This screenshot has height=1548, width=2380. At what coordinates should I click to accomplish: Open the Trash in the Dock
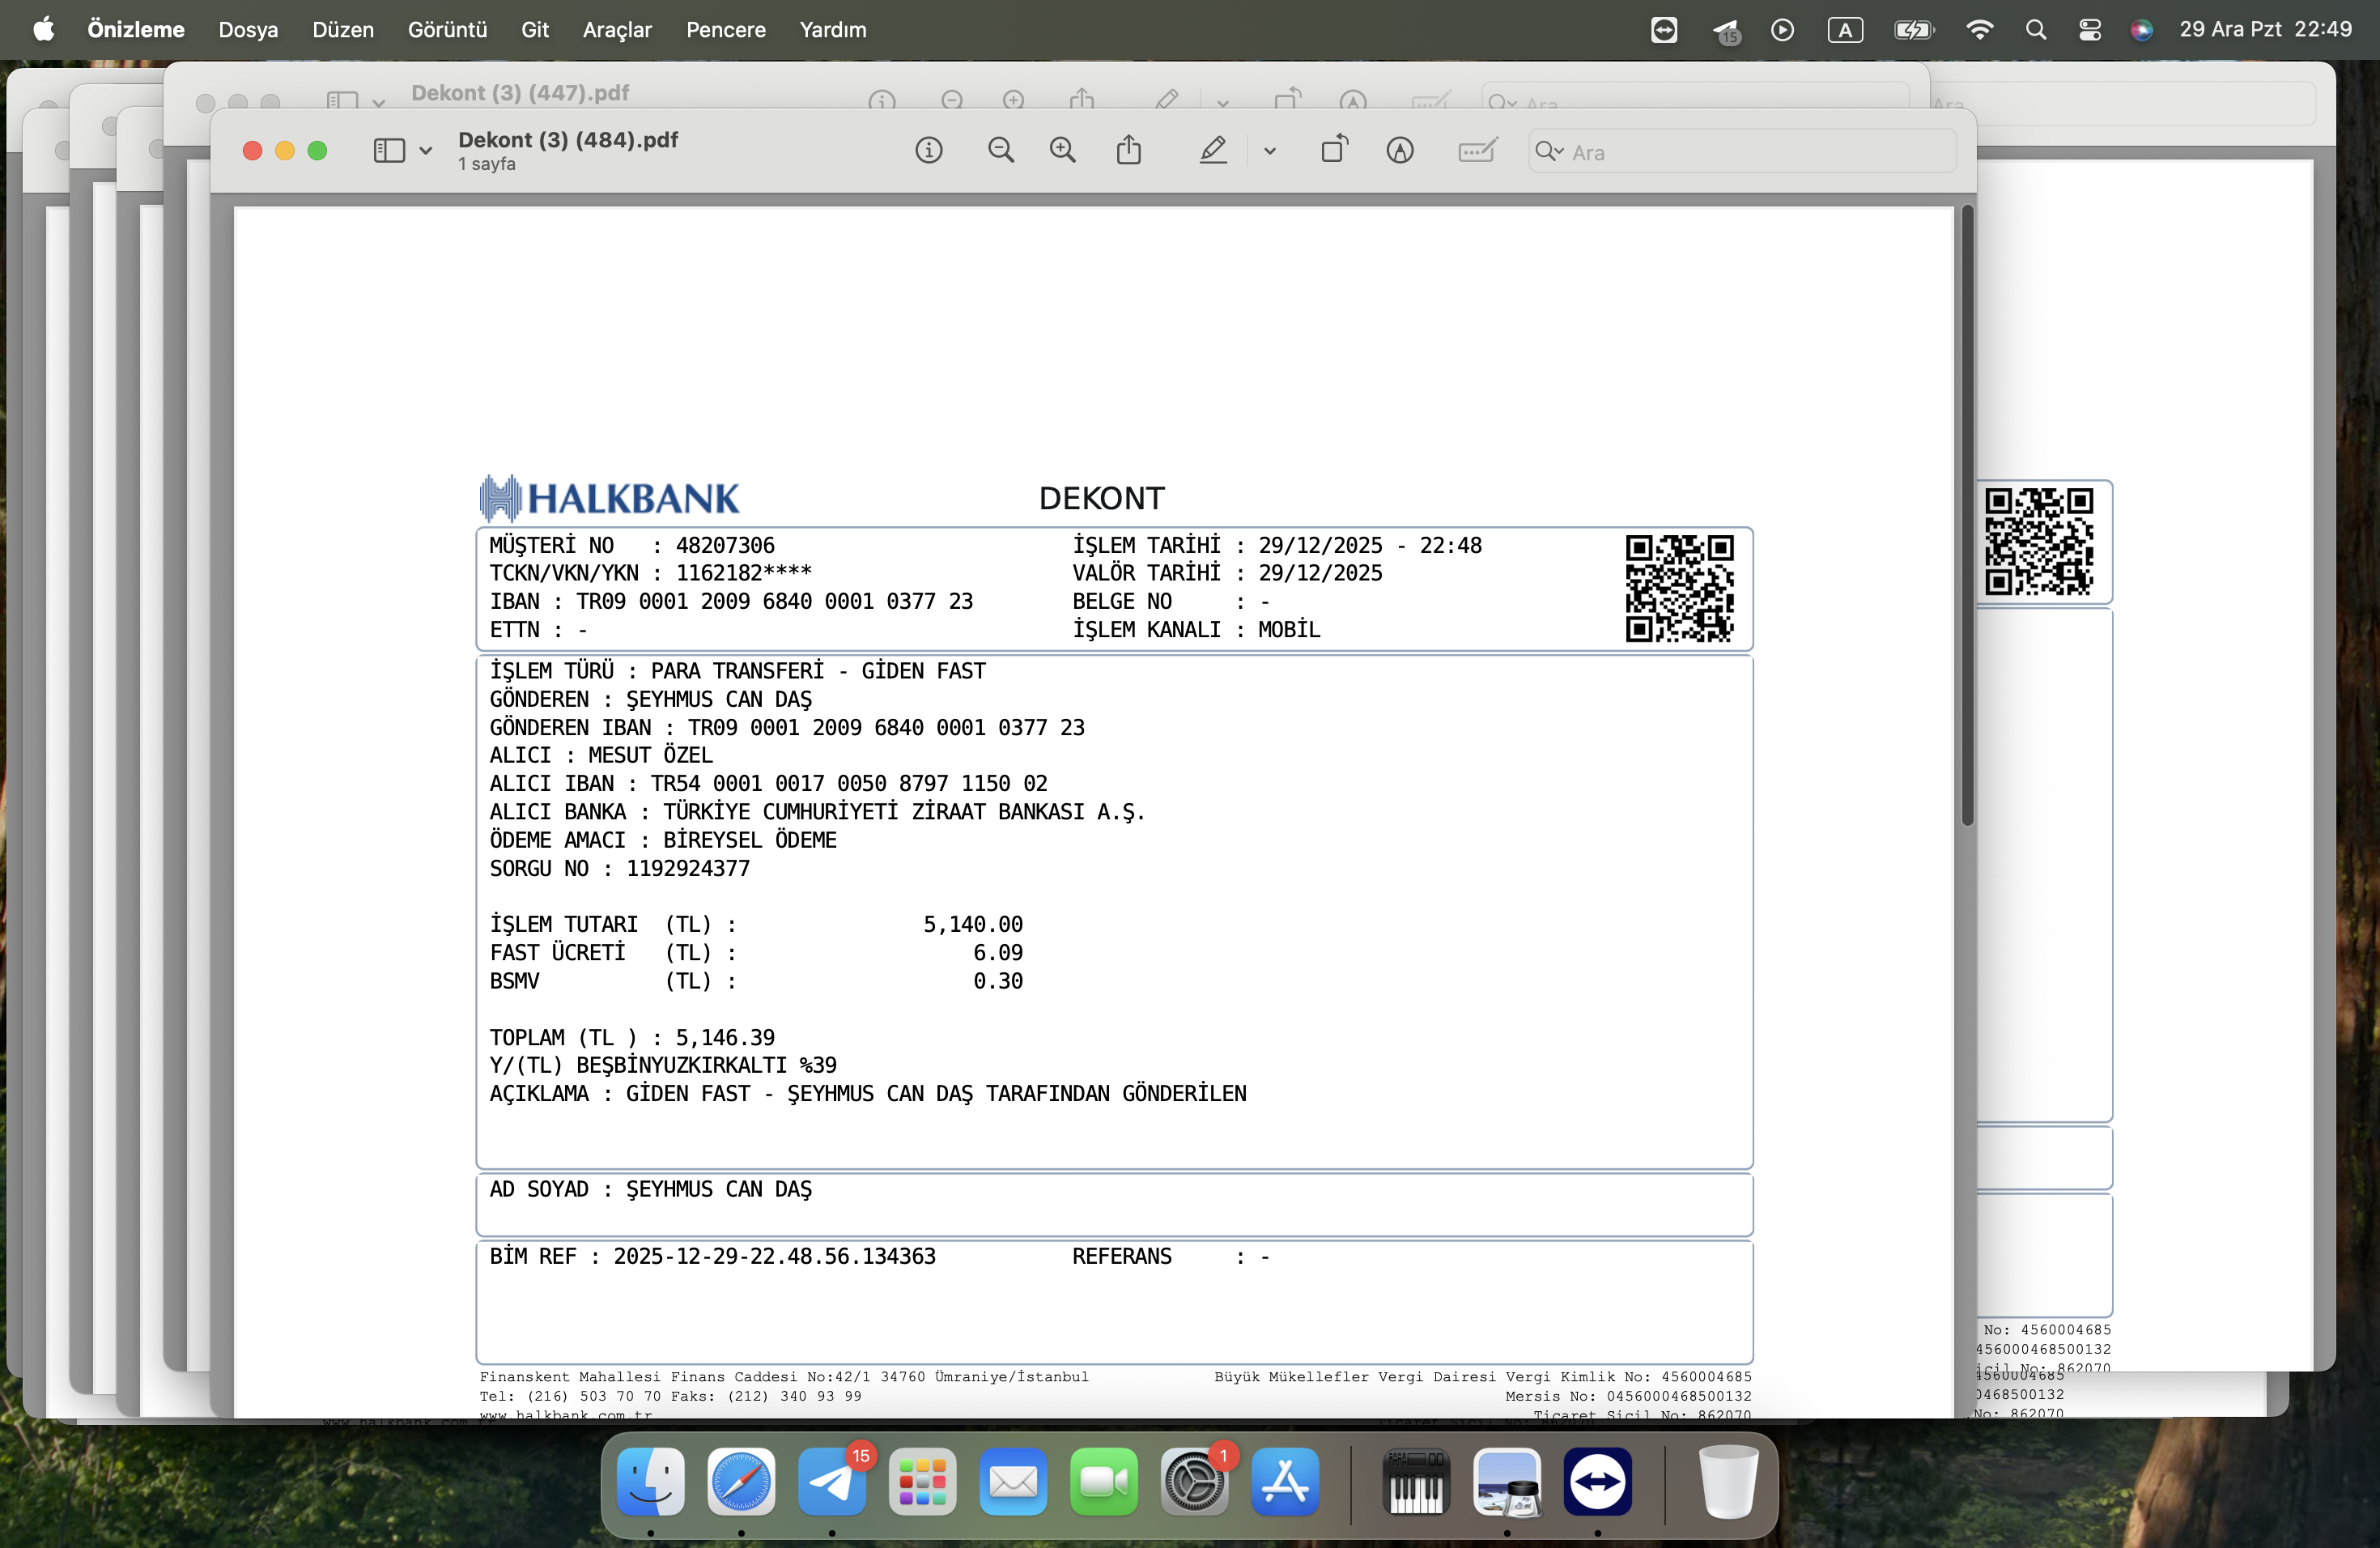click(1728, 1481)
